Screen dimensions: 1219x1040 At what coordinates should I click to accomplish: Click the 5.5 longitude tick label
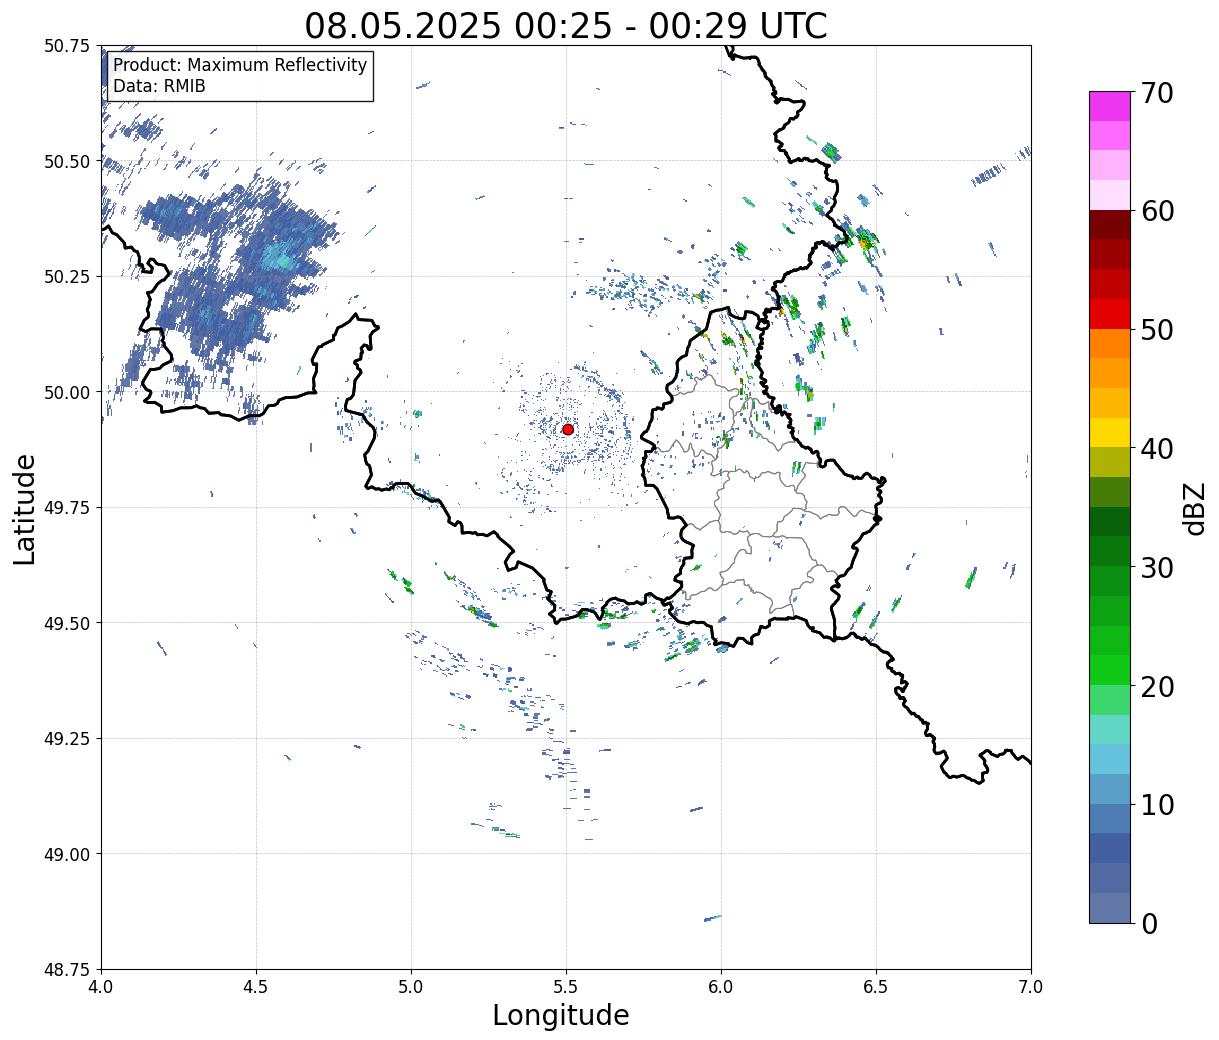(x=566, y=987)
